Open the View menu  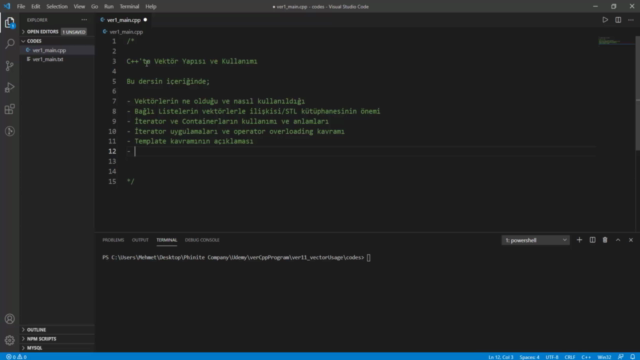pyautogui.click(x=79, y=7)
